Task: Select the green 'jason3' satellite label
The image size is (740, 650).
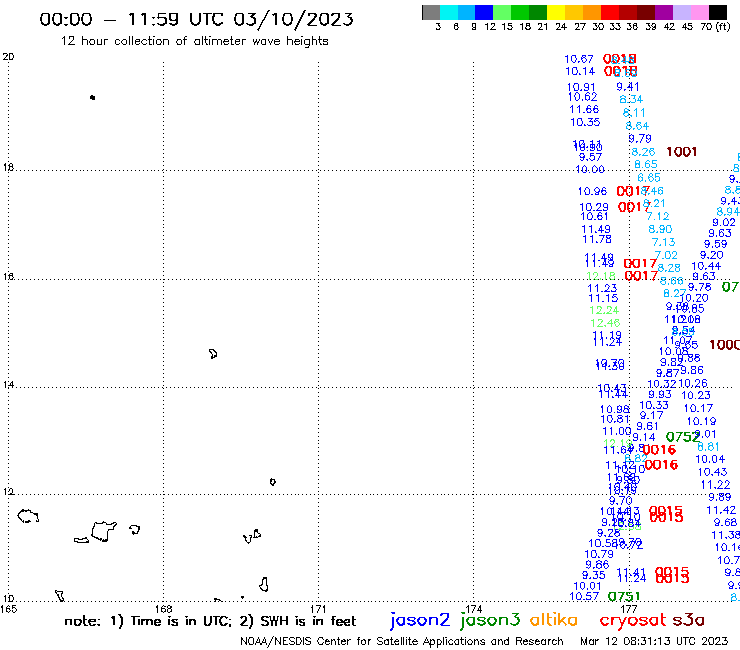Action: tap(490, 620)
